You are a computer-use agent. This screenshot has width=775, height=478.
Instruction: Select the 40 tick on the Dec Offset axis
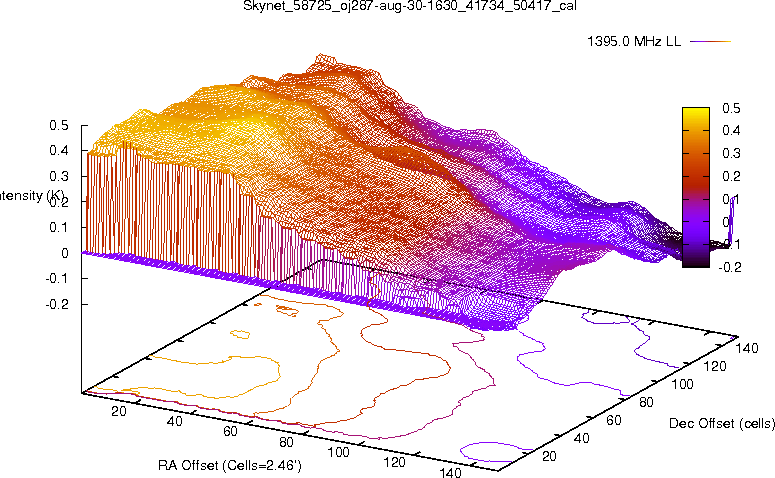tap(581, 438)
